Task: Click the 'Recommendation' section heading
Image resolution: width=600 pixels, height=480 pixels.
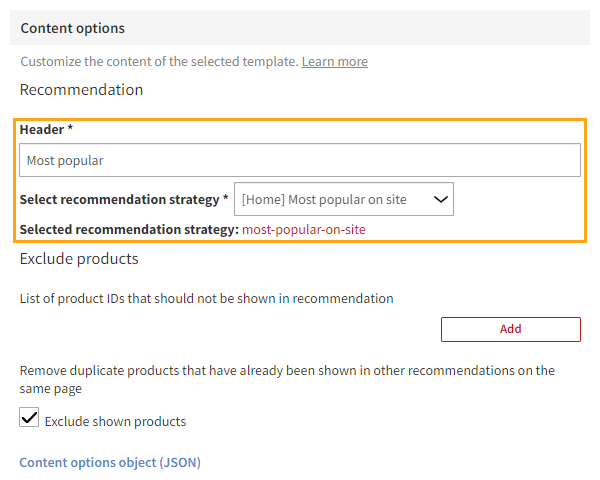Action: pos(81,90)
